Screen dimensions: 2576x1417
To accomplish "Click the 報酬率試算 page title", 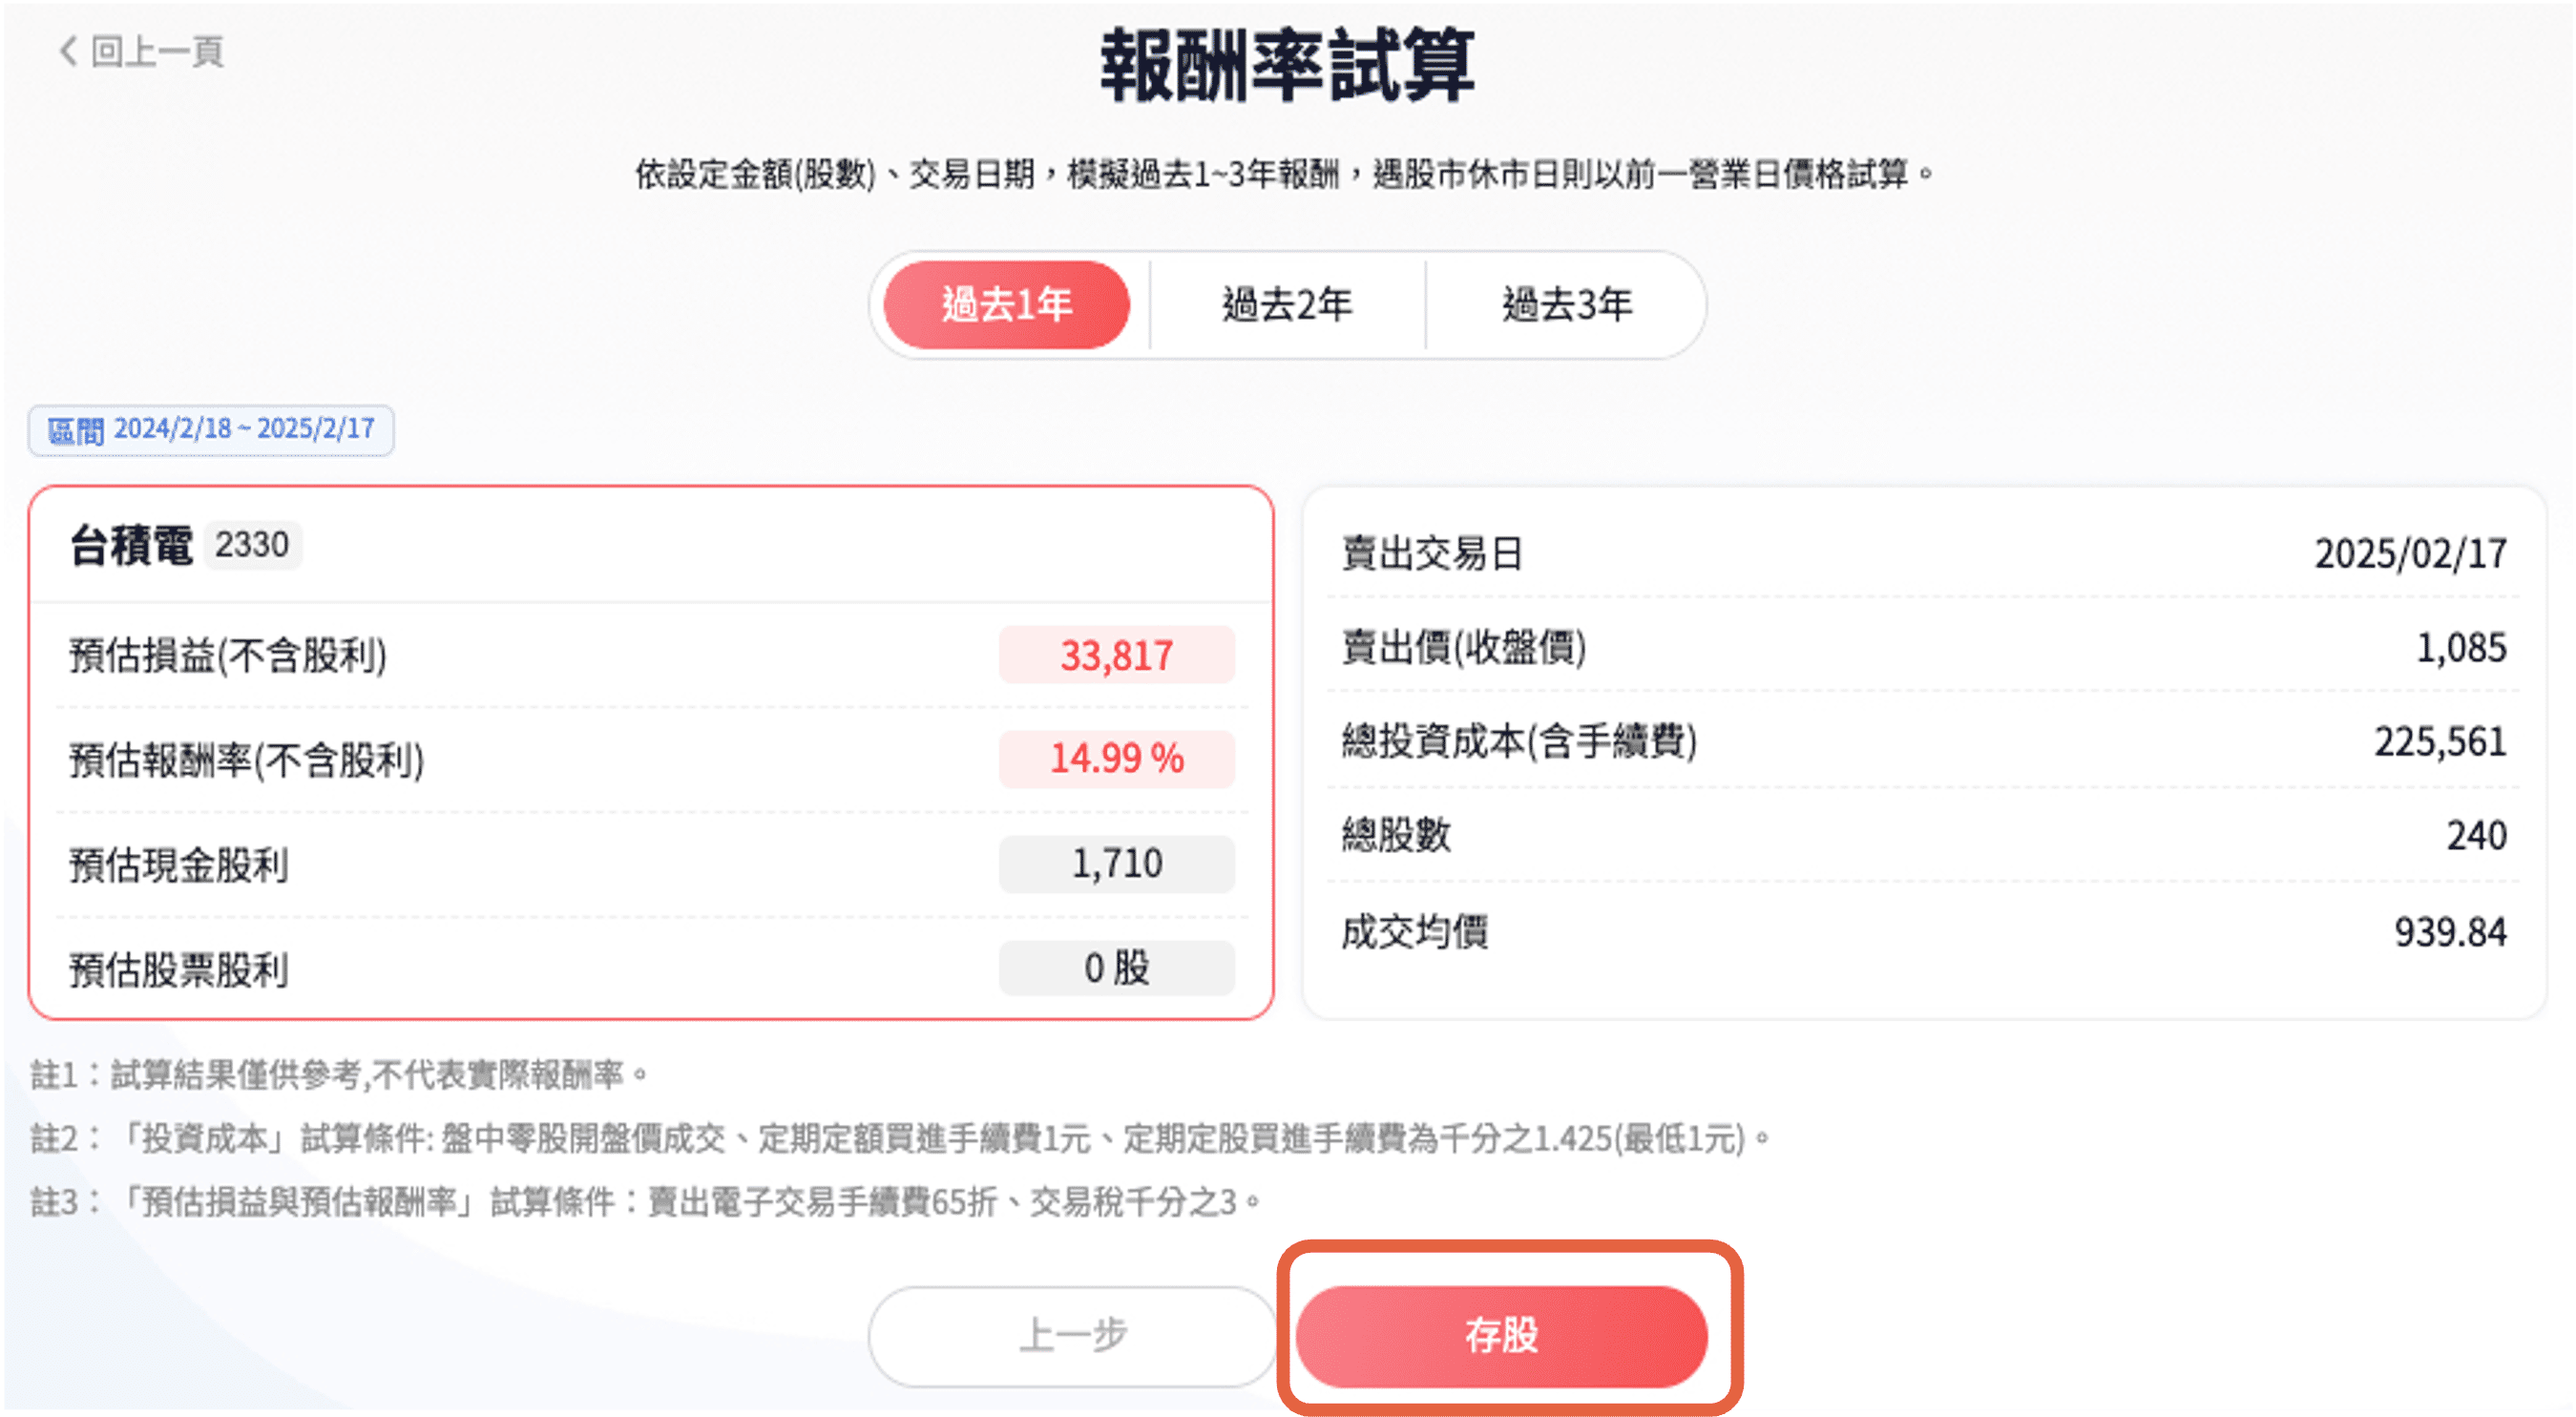I will (1287, 65).
